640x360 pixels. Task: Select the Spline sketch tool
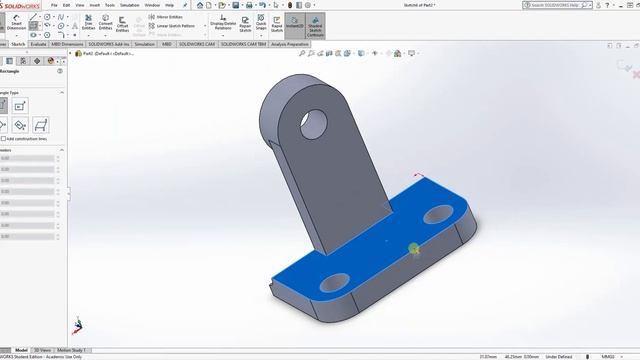61,17
